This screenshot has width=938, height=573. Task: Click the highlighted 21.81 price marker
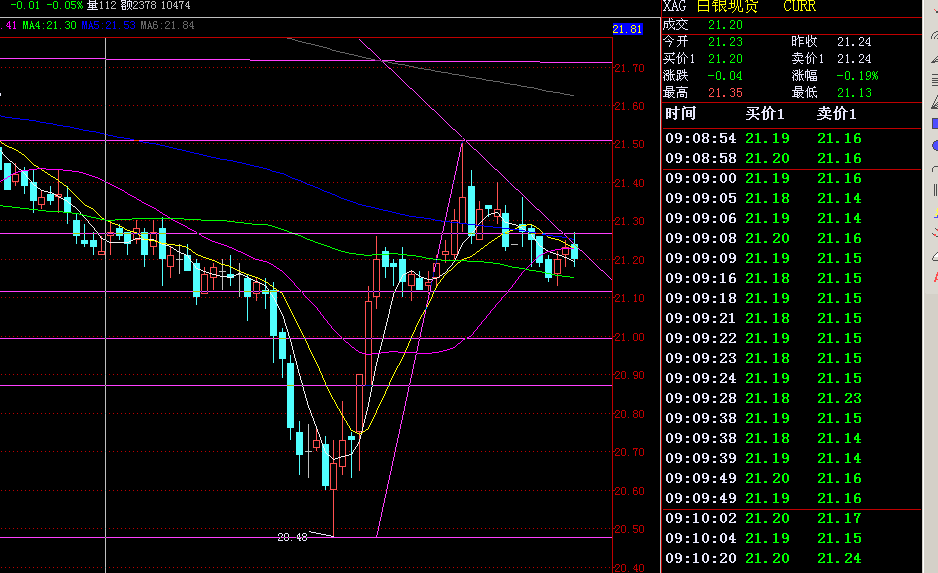627,29
